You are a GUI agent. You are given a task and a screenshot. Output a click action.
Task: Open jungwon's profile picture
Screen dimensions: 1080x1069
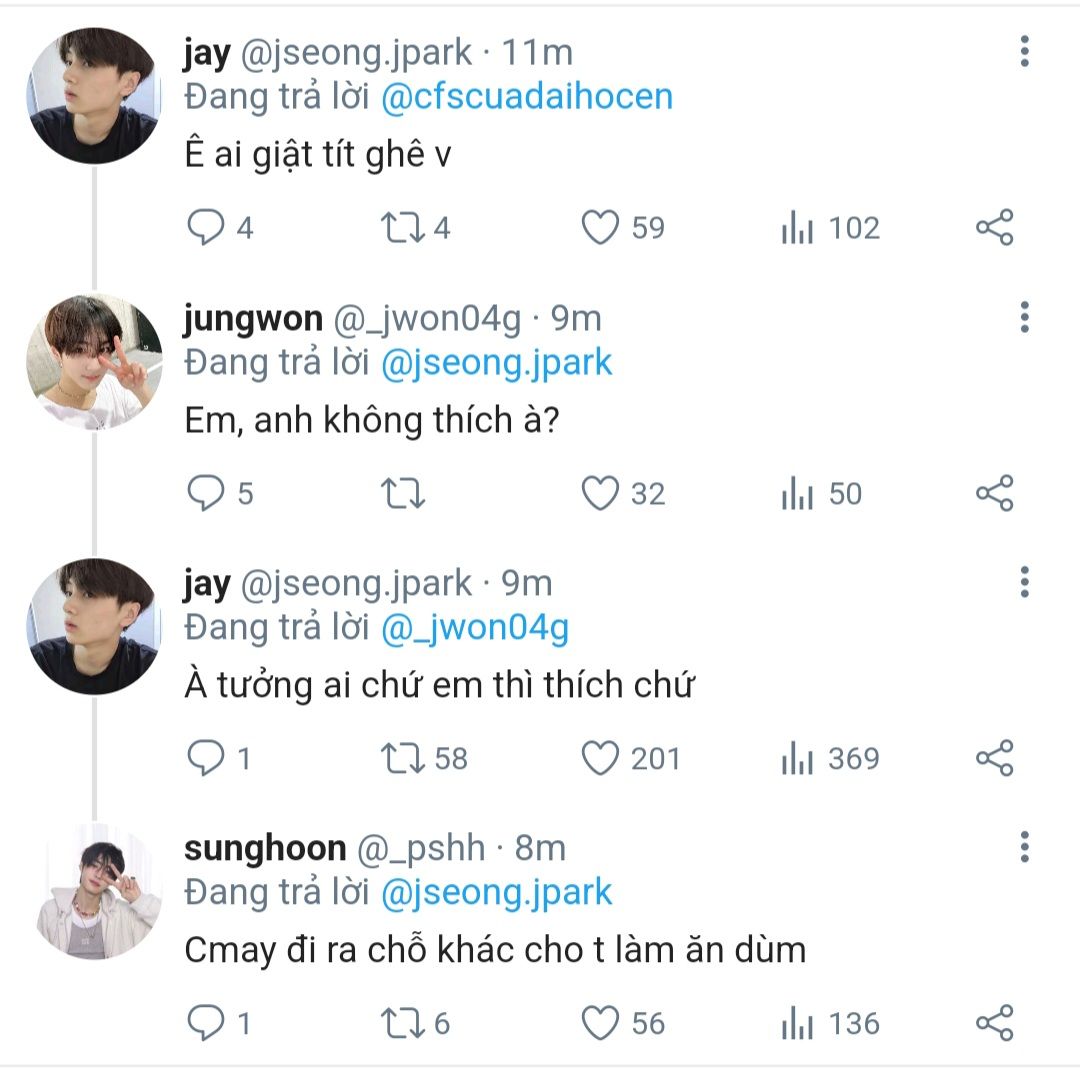[94, 362]
